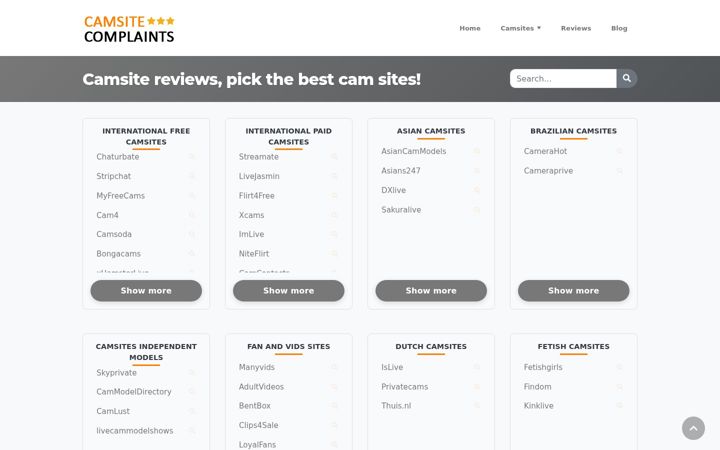Open the Bongacams review link

118,253
